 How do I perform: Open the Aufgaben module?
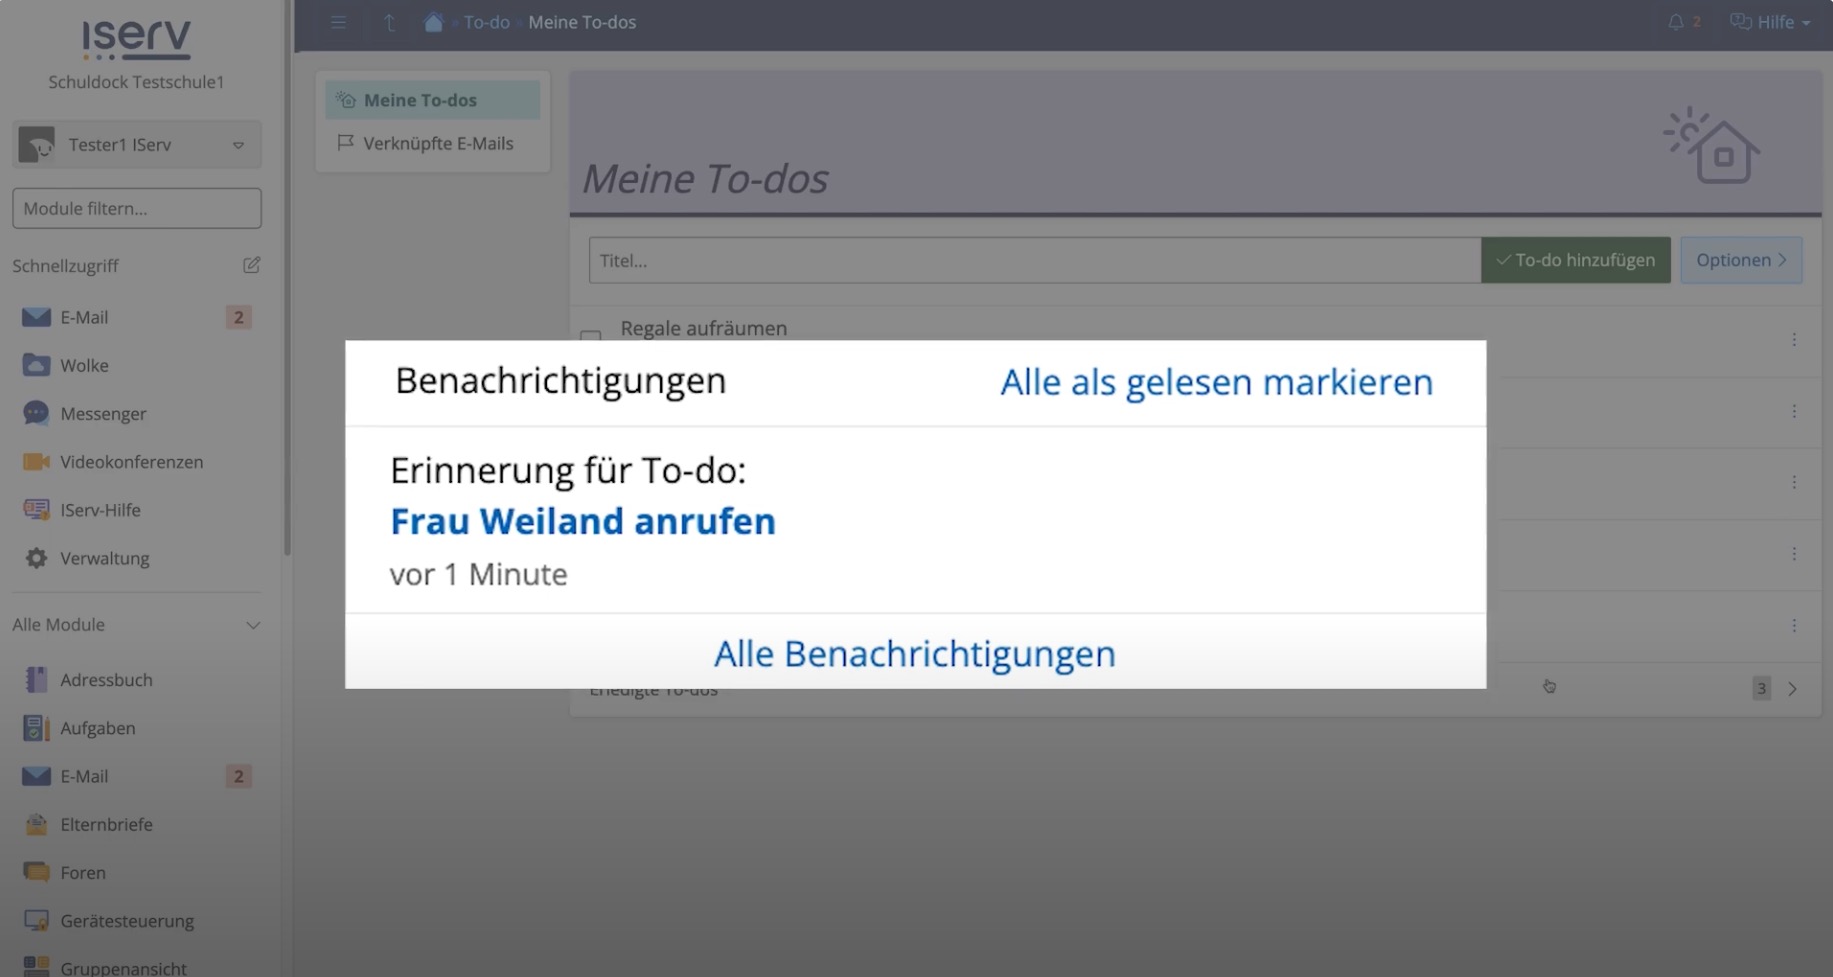pos(98,727)
